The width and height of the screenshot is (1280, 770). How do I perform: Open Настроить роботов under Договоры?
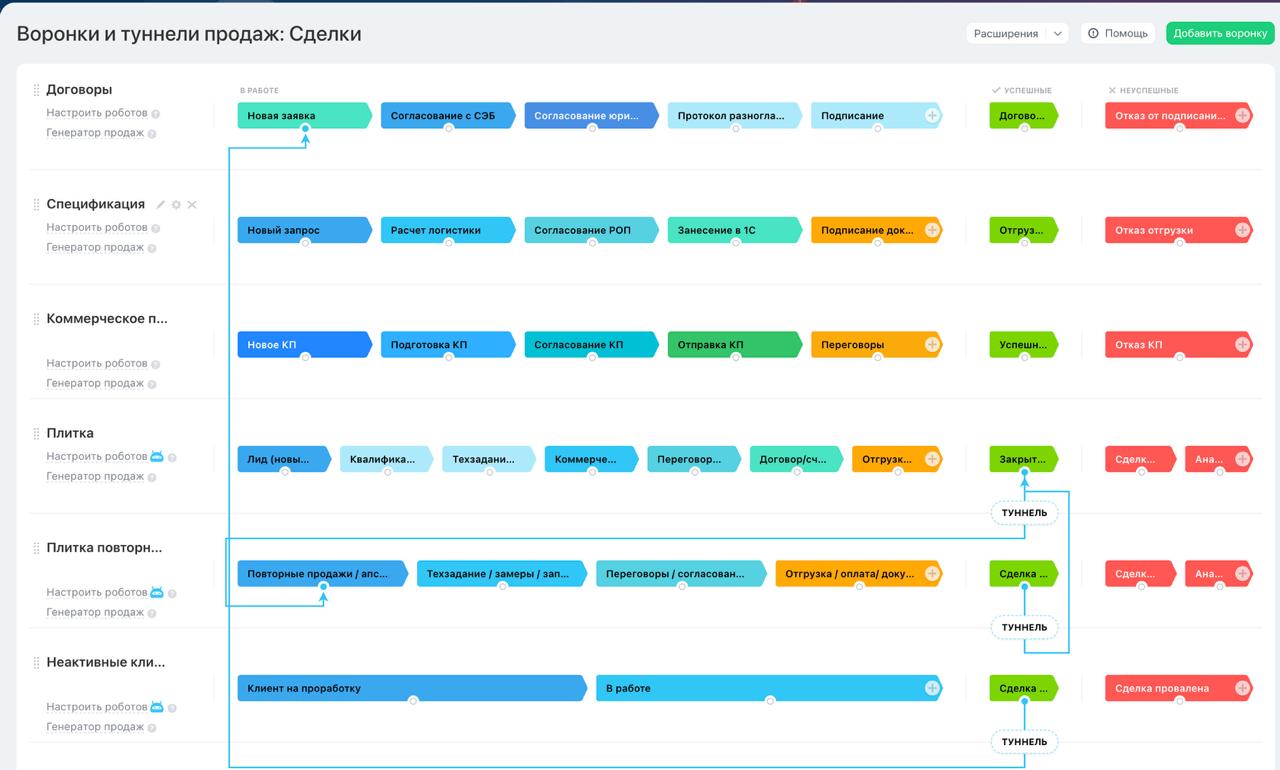coord(97,113)
